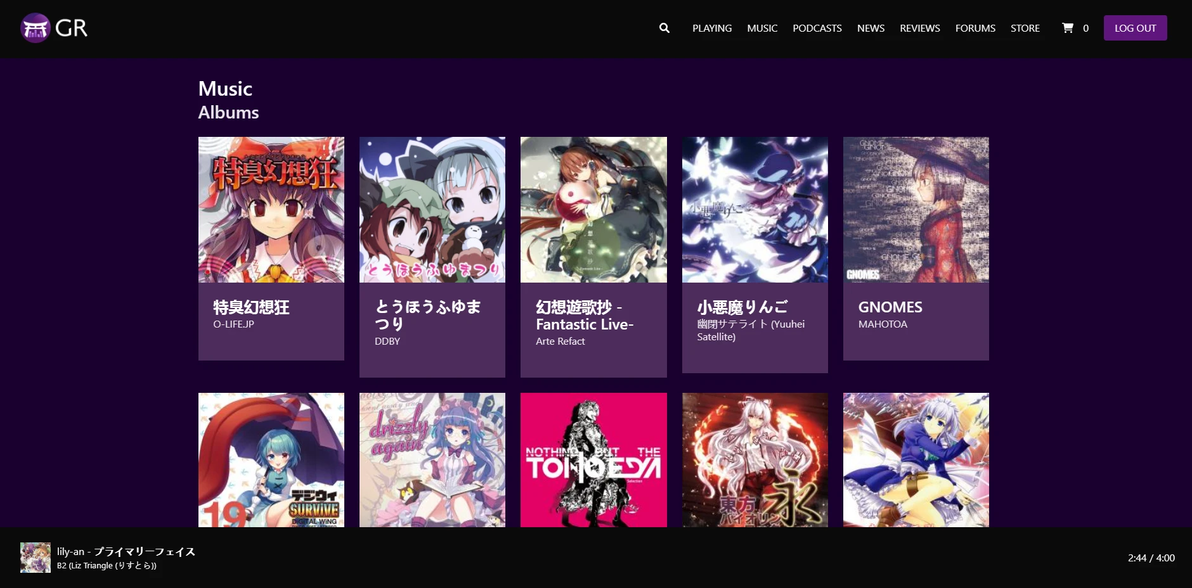This screenshot has width=1192, height=588.
Task: Click the B2 (Liz Triangle) album text
Action: [106, 566]
